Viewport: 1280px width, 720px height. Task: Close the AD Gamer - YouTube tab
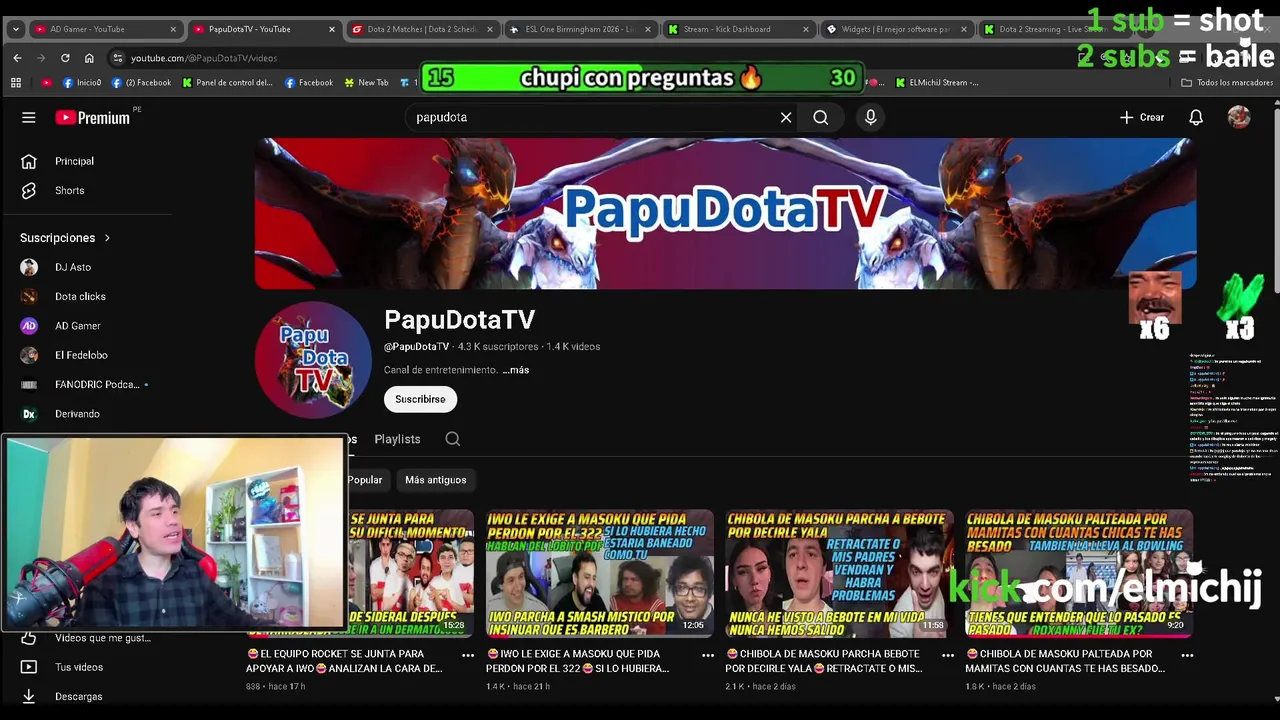(x=173, y=29)
